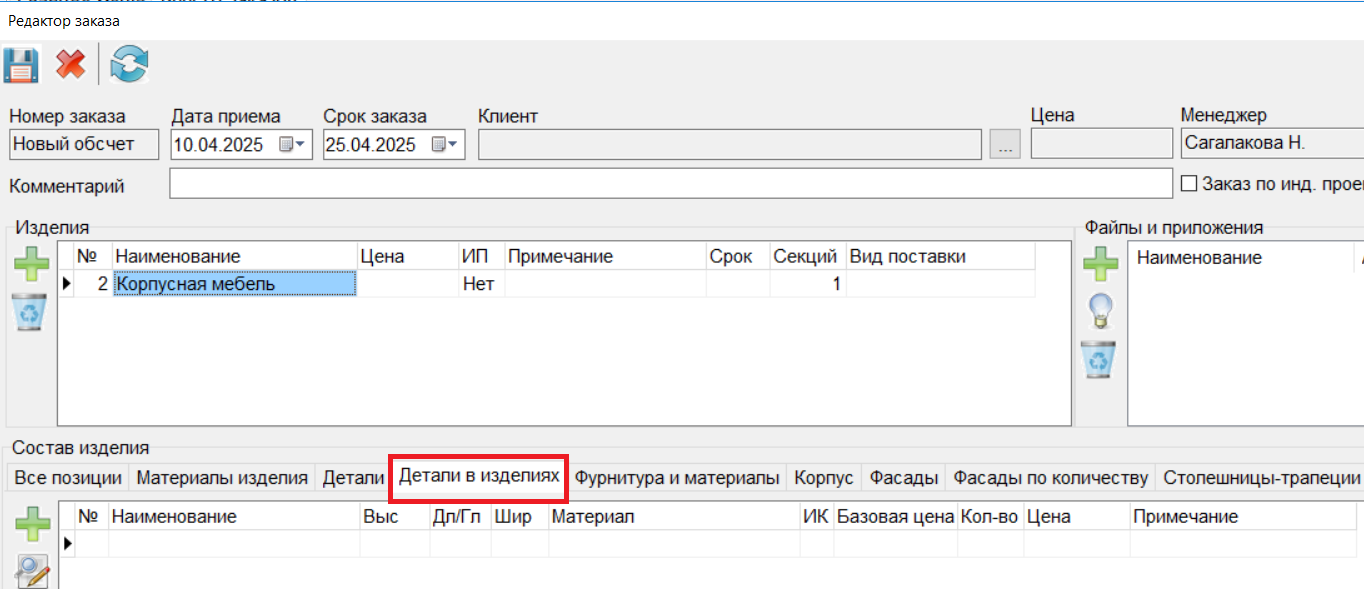Add a file in Файлы и приложения
The width and height of the screenshot is (1364, 589).
point(1101,265)
